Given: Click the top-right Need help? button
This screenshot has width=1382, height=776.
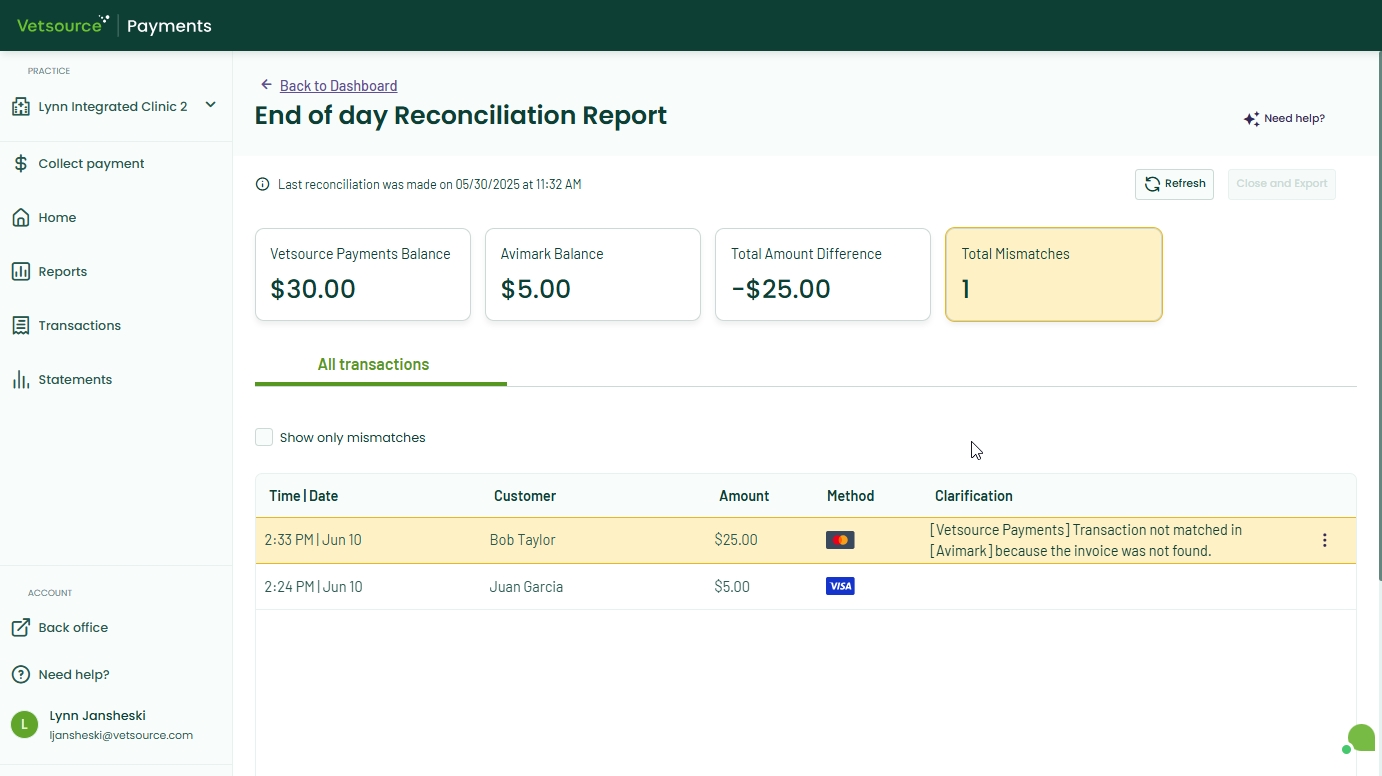Looking at the screenshot, I should pos(1284,119).
